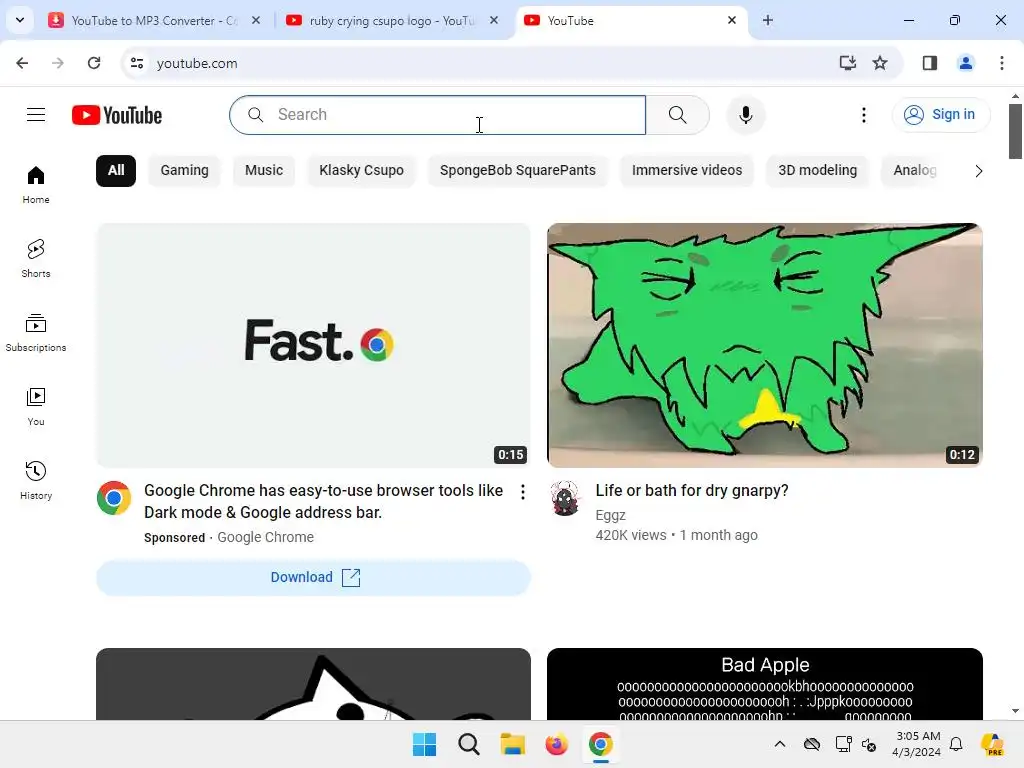This screenshot has height=768, width=1024.
Task: Go to Home in the sidebar
Action: 36,185
